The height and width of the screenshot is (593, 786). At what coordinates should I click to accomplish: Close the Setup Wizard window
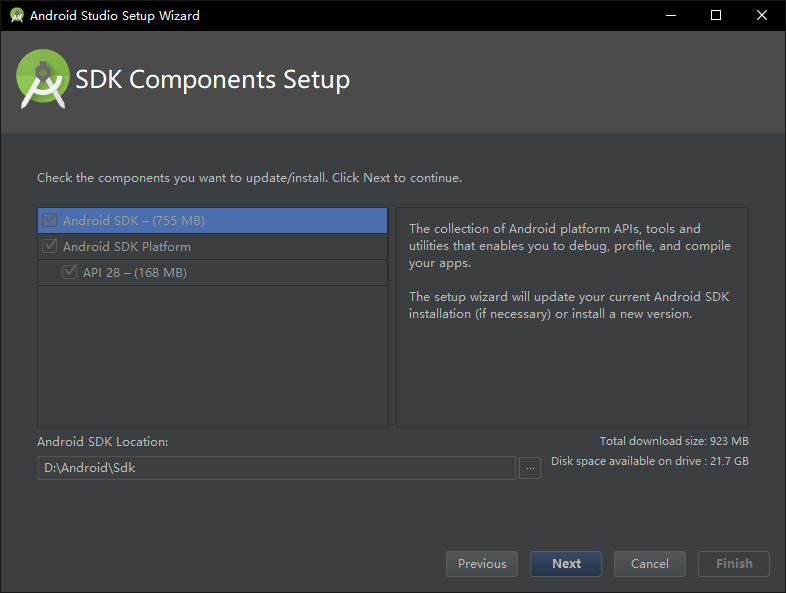click(x=761, y=16)
